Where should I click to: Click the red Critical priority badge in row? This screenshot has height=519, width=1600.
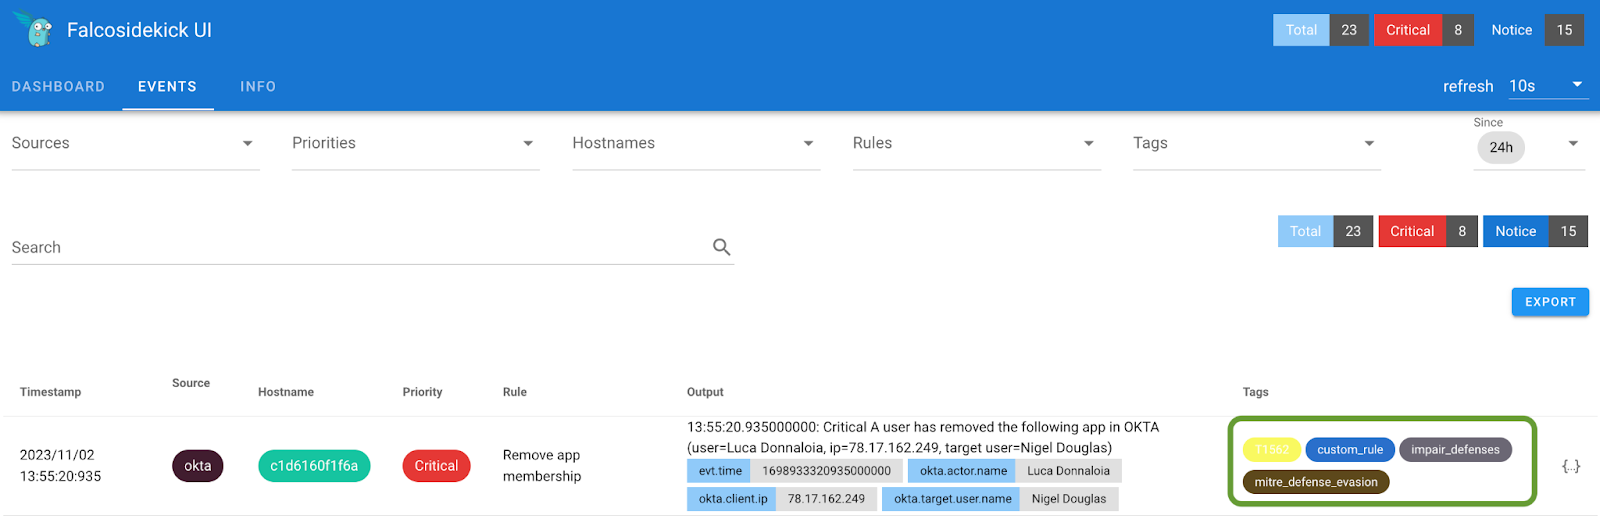[x=436, y=466]
